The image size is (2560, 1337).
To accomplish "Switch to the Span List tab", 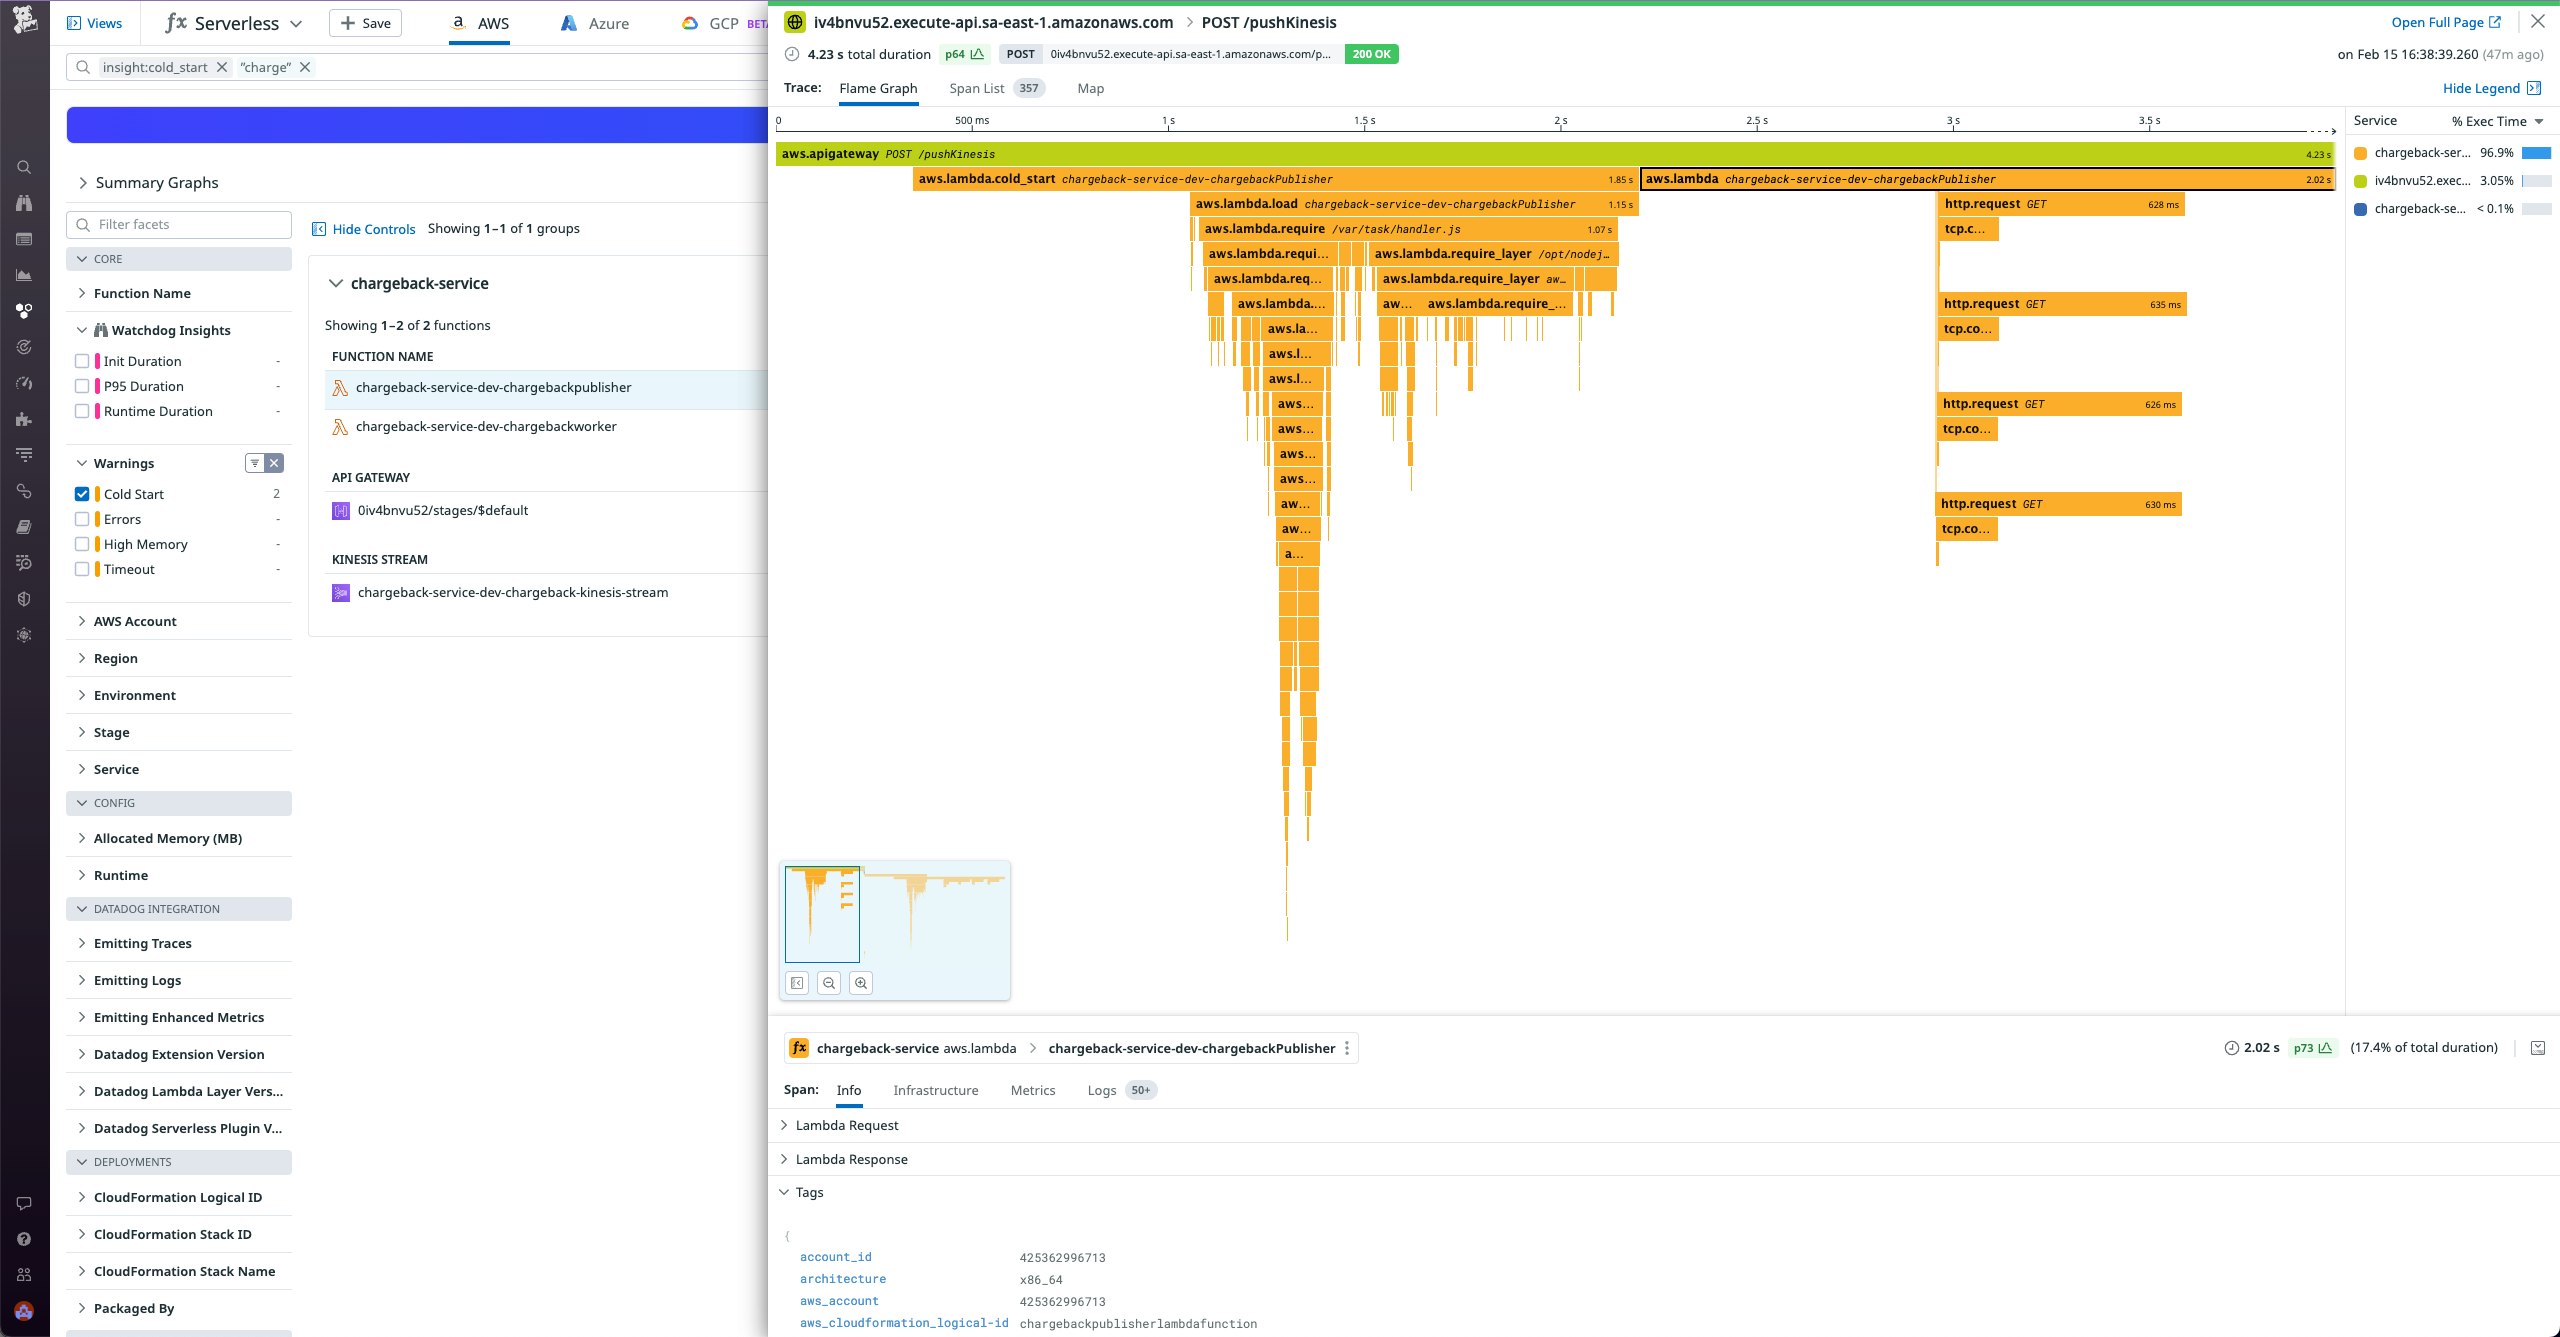I will coord(976,88).
